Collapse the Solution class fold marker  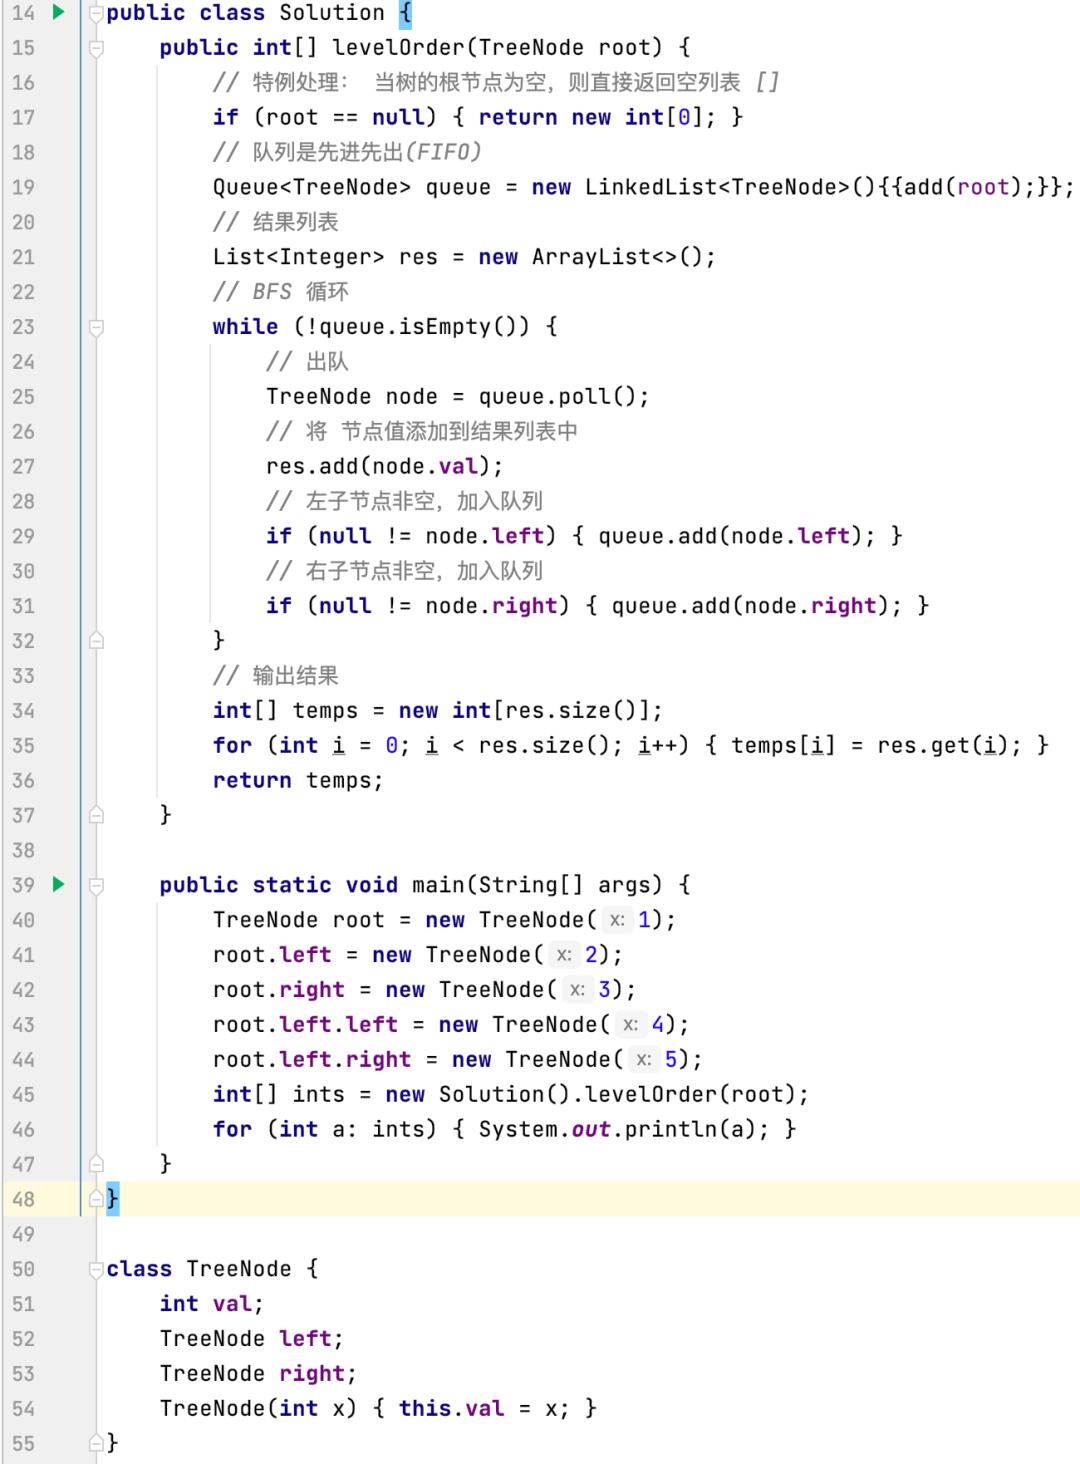(x=96, y=13)
